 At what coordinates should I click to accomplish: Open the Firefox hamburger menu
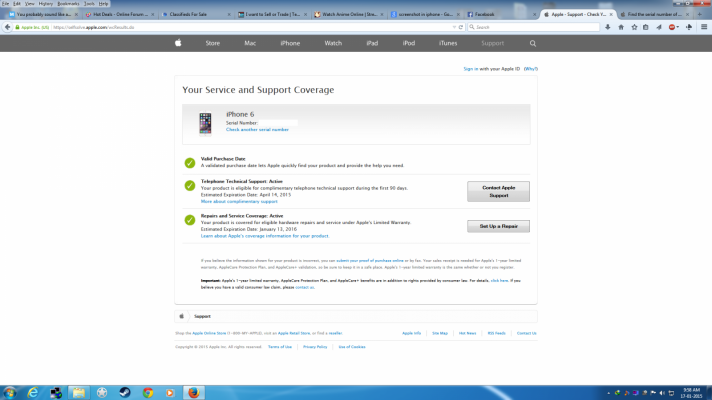coord(704,27)
